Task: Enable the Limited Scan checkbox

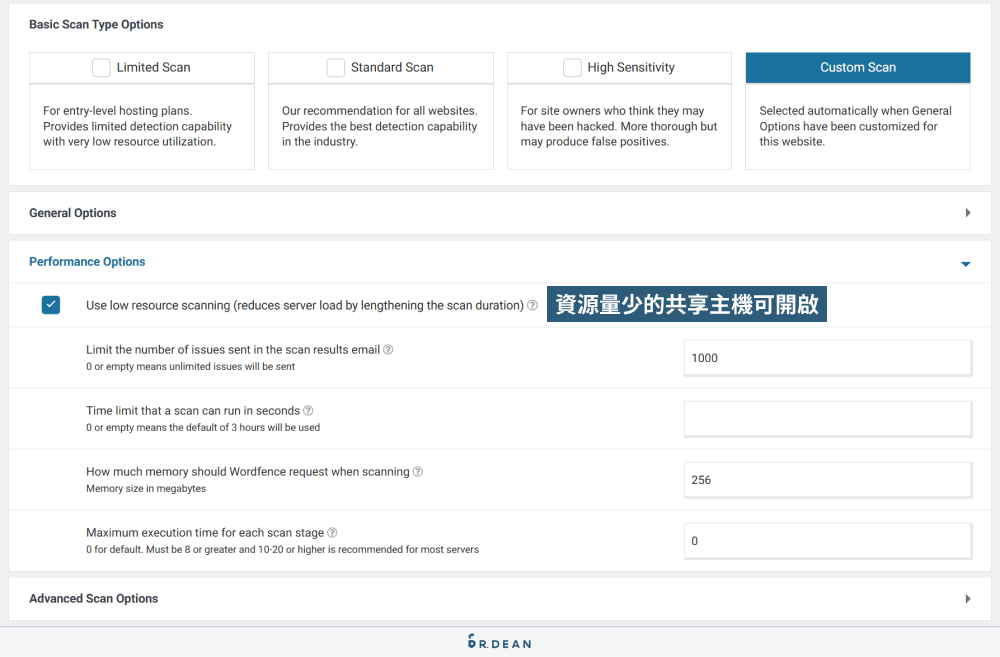Action: (101, 67)
